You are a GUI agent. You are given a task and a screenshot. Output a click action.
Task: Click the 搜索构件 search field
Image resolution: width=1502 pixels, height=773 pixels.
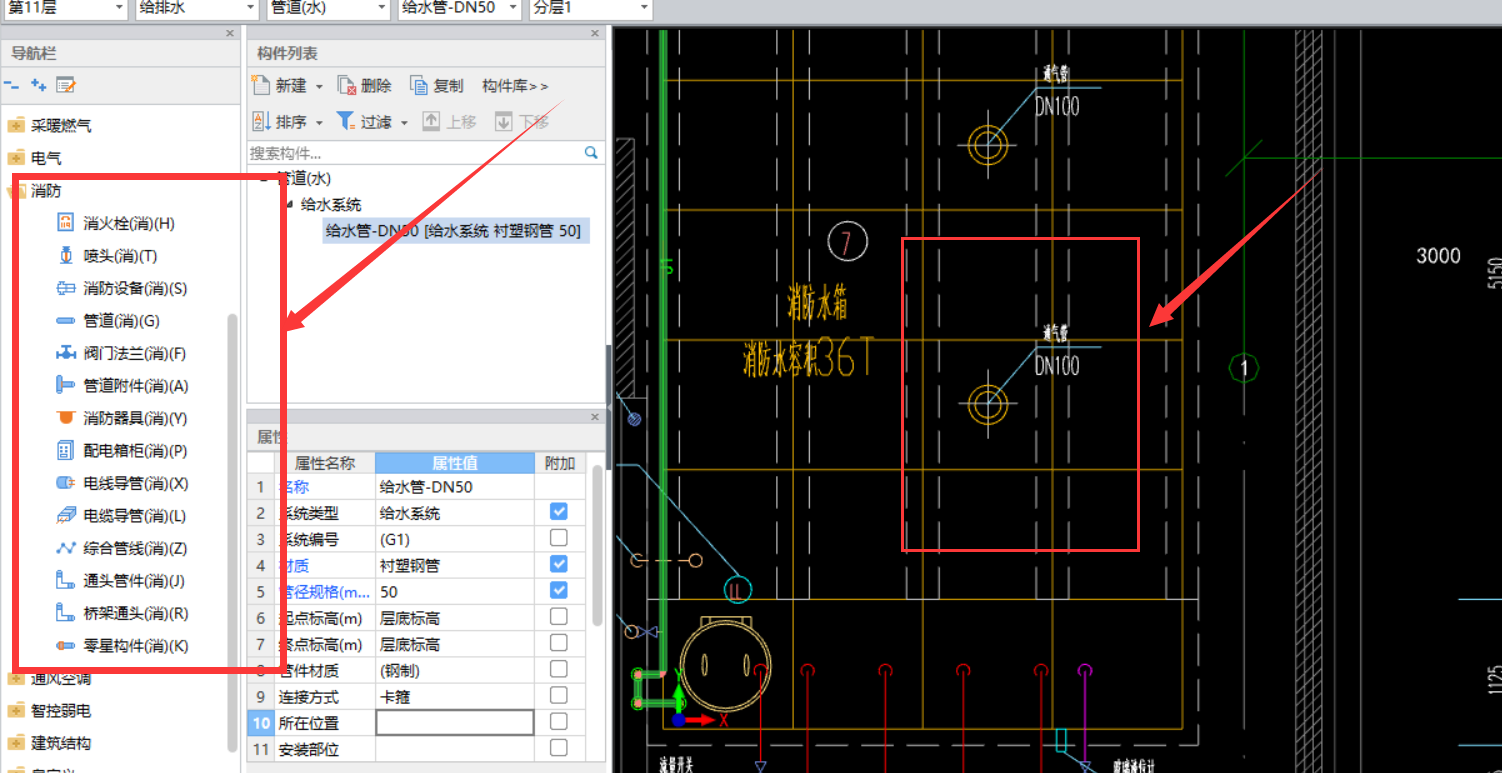(415, 153)
